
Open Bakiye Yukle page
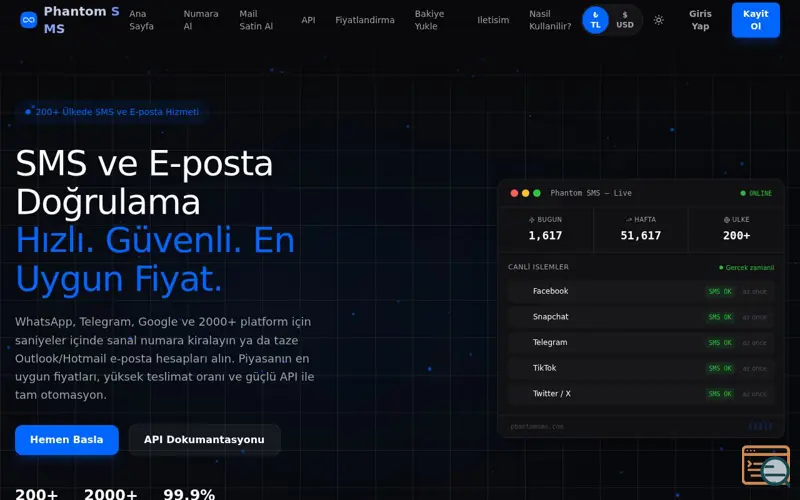[429, 20]
